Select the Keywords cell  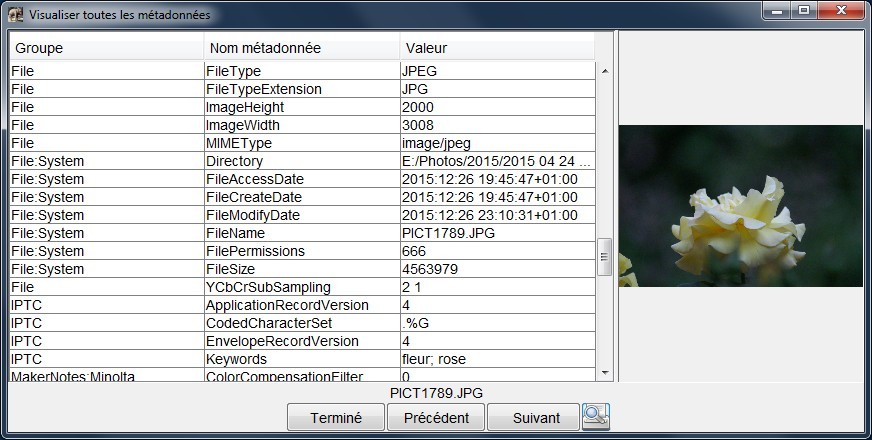click(x=302, y=359)
